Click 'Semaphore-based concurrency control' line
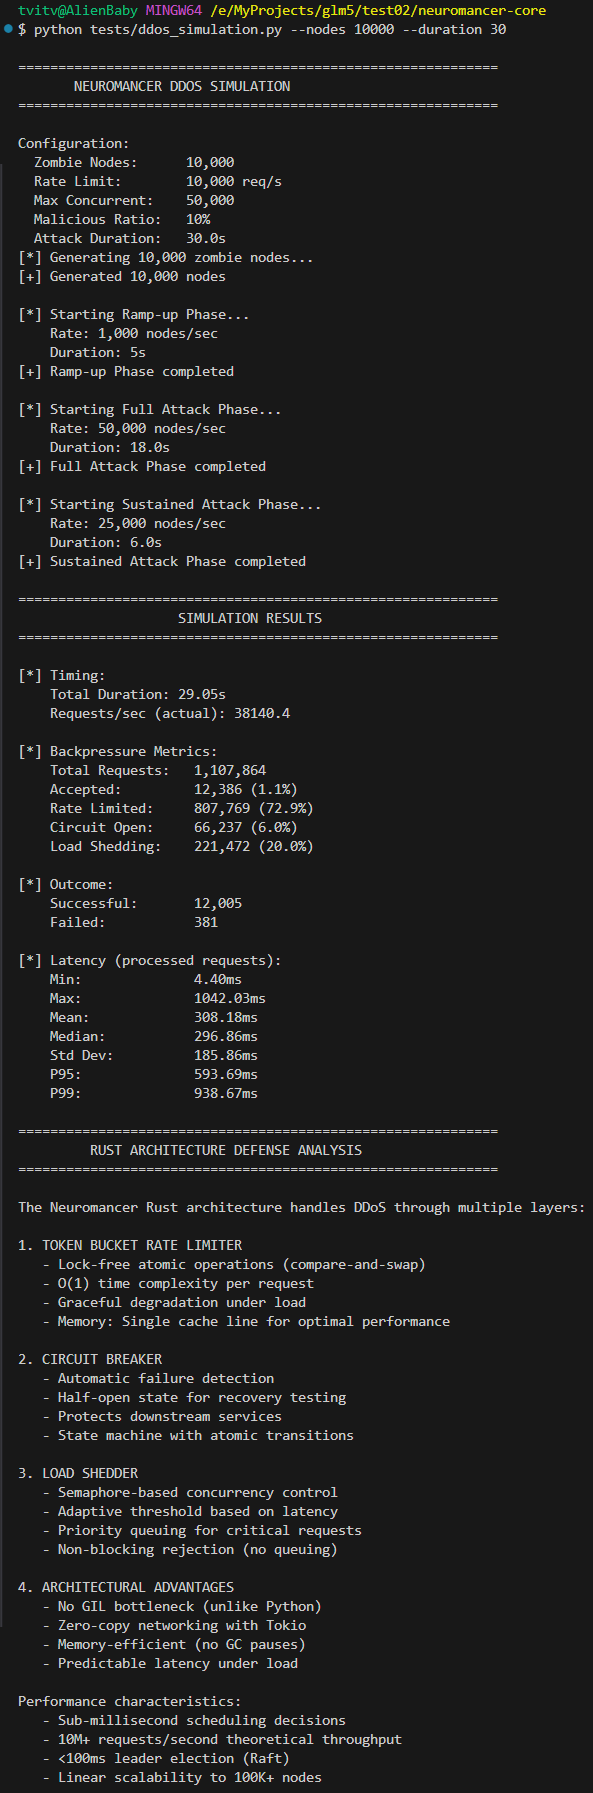The image size is (593, 1793). click(190, 1493)
